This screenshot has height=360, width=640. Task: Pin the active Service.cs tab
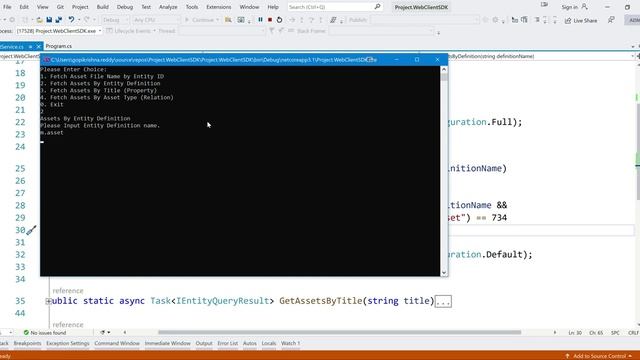click(30, 47)
